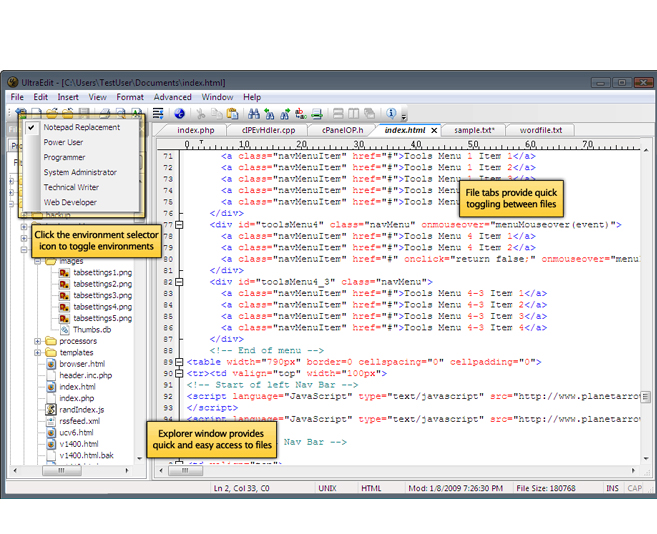The image size is (657, 534).
Task: Click the environment selector toolbar icon
Action: 21,112
